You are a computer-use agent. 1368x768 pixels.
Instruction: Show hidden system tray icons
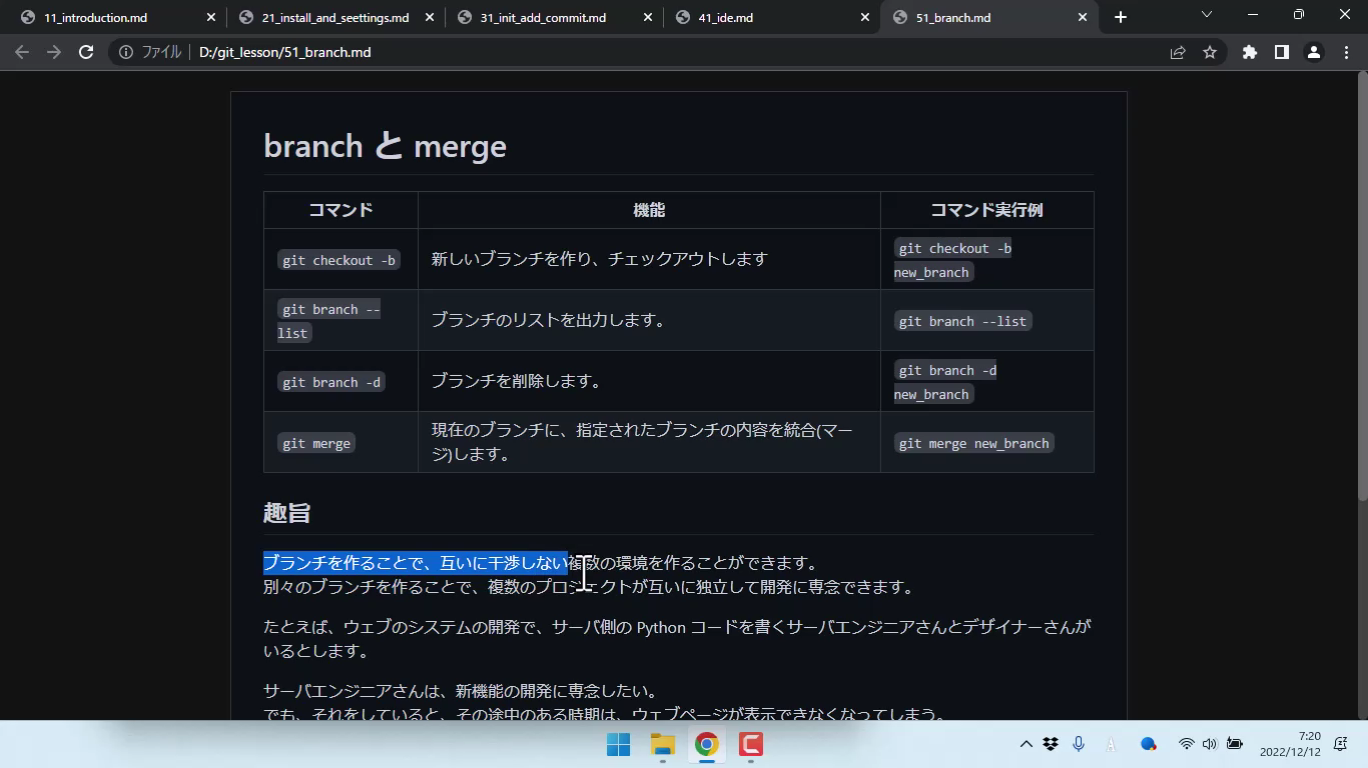(x=1026, y=744)
